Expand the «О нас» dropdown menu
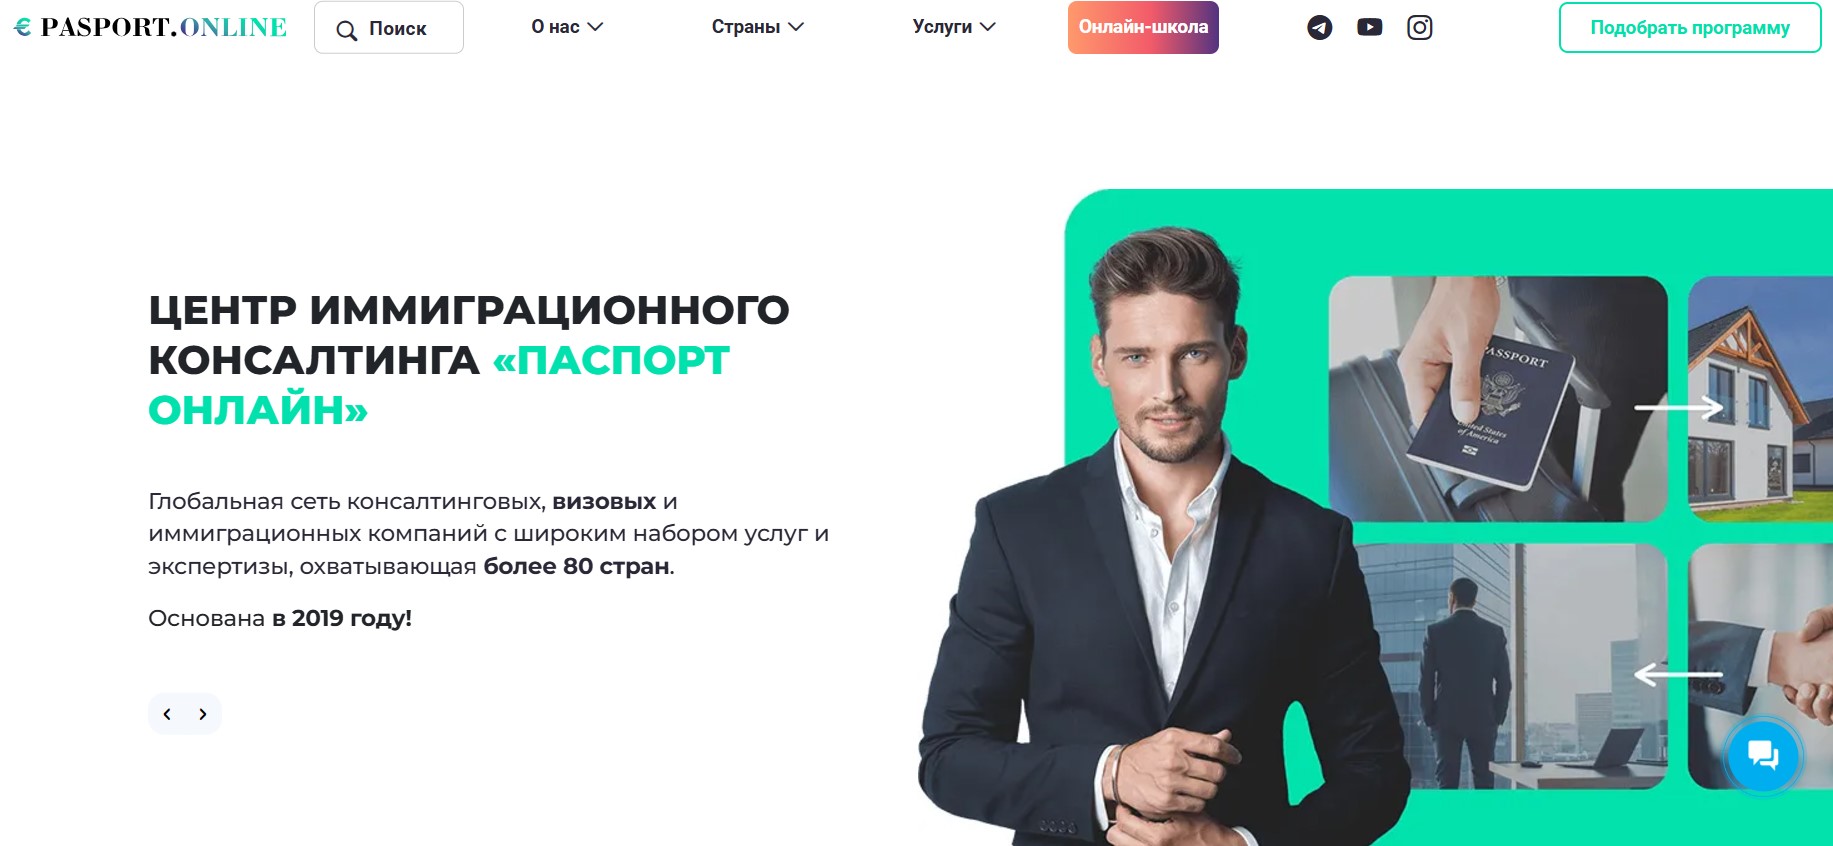 [x=567, y=27]
